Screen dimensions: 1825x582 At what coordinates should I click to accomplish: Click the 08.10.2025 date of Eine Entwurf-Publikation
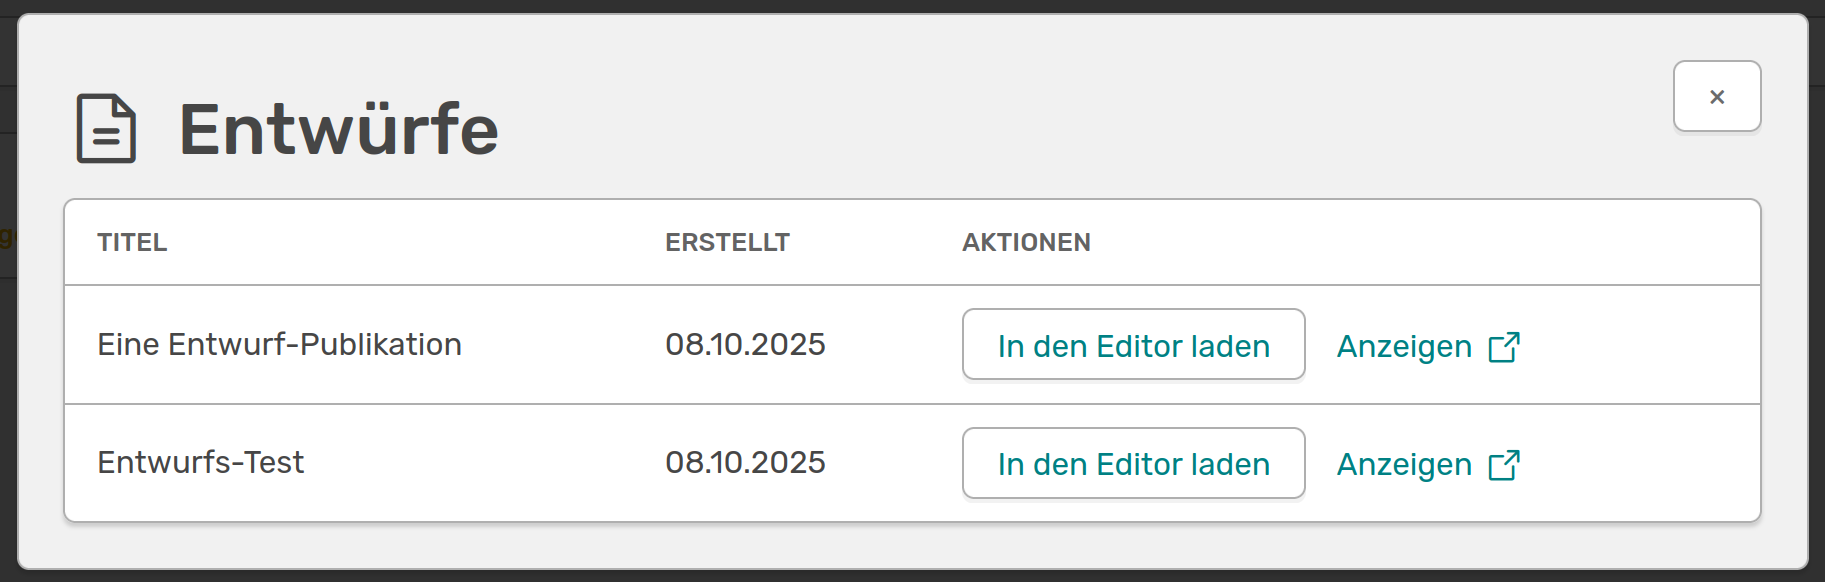click(x=745, y=345)
